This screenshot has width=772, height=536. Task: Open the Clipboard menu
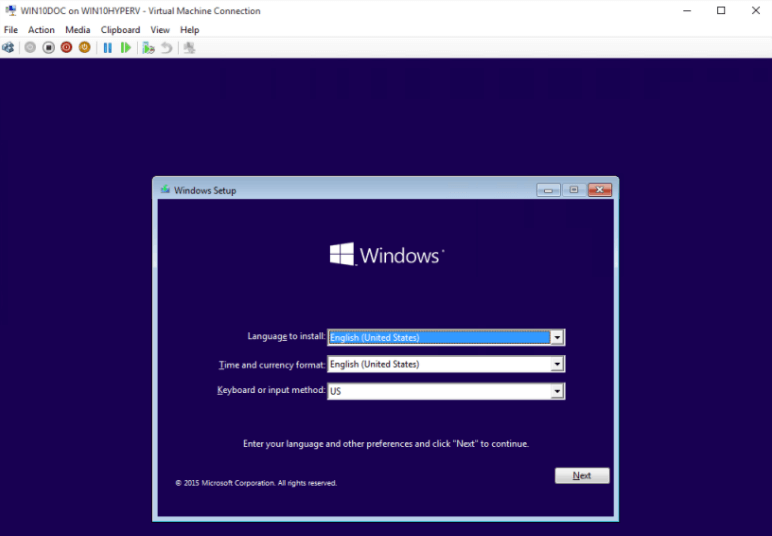point(120,30)
